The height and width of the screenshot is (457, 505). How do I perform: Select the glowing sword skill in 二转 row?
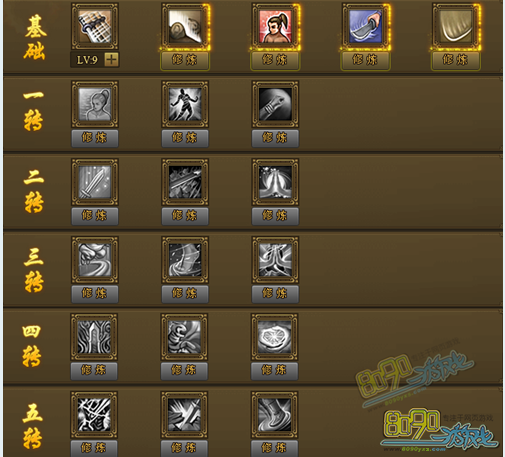point(95,182)
